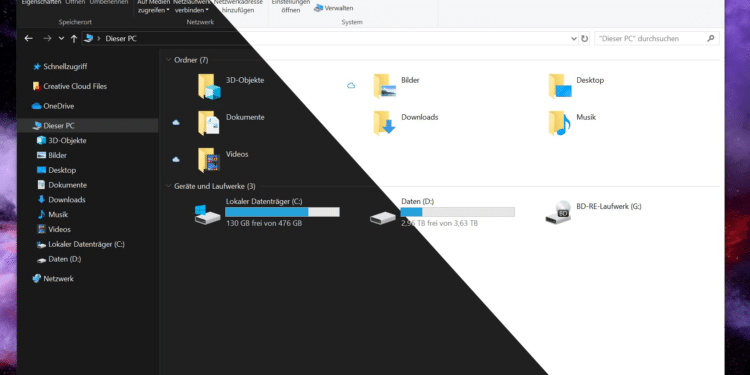Select the BD-RE-Laufwerk (G:) drive
This screenshot has height=375, width=750.
(x=594, y=212)
